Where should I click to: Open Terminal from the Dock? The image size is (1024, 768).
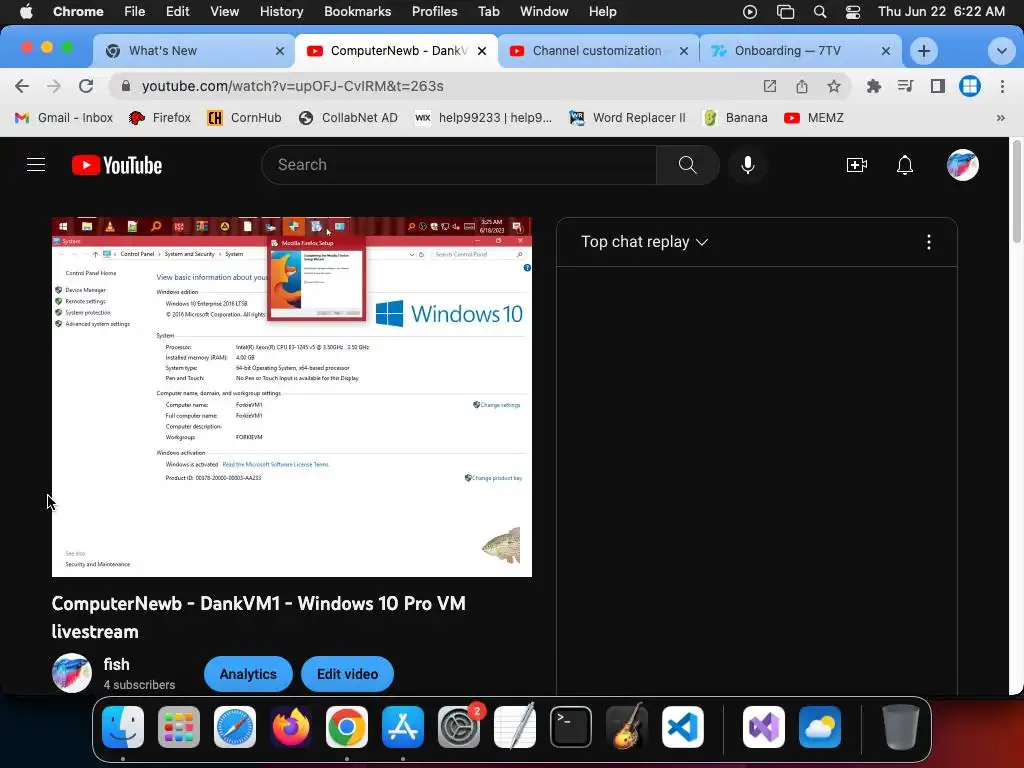click(x=571, y=727)
